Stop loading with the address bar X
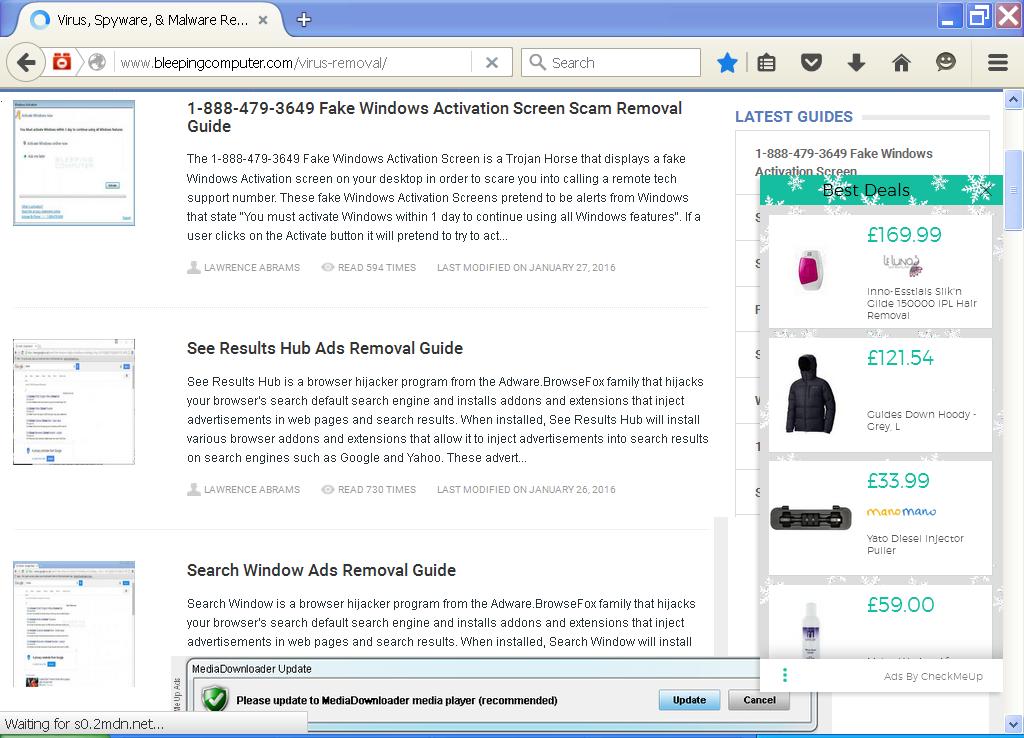This screenshot has height=738, width=1024. (492, 63)
